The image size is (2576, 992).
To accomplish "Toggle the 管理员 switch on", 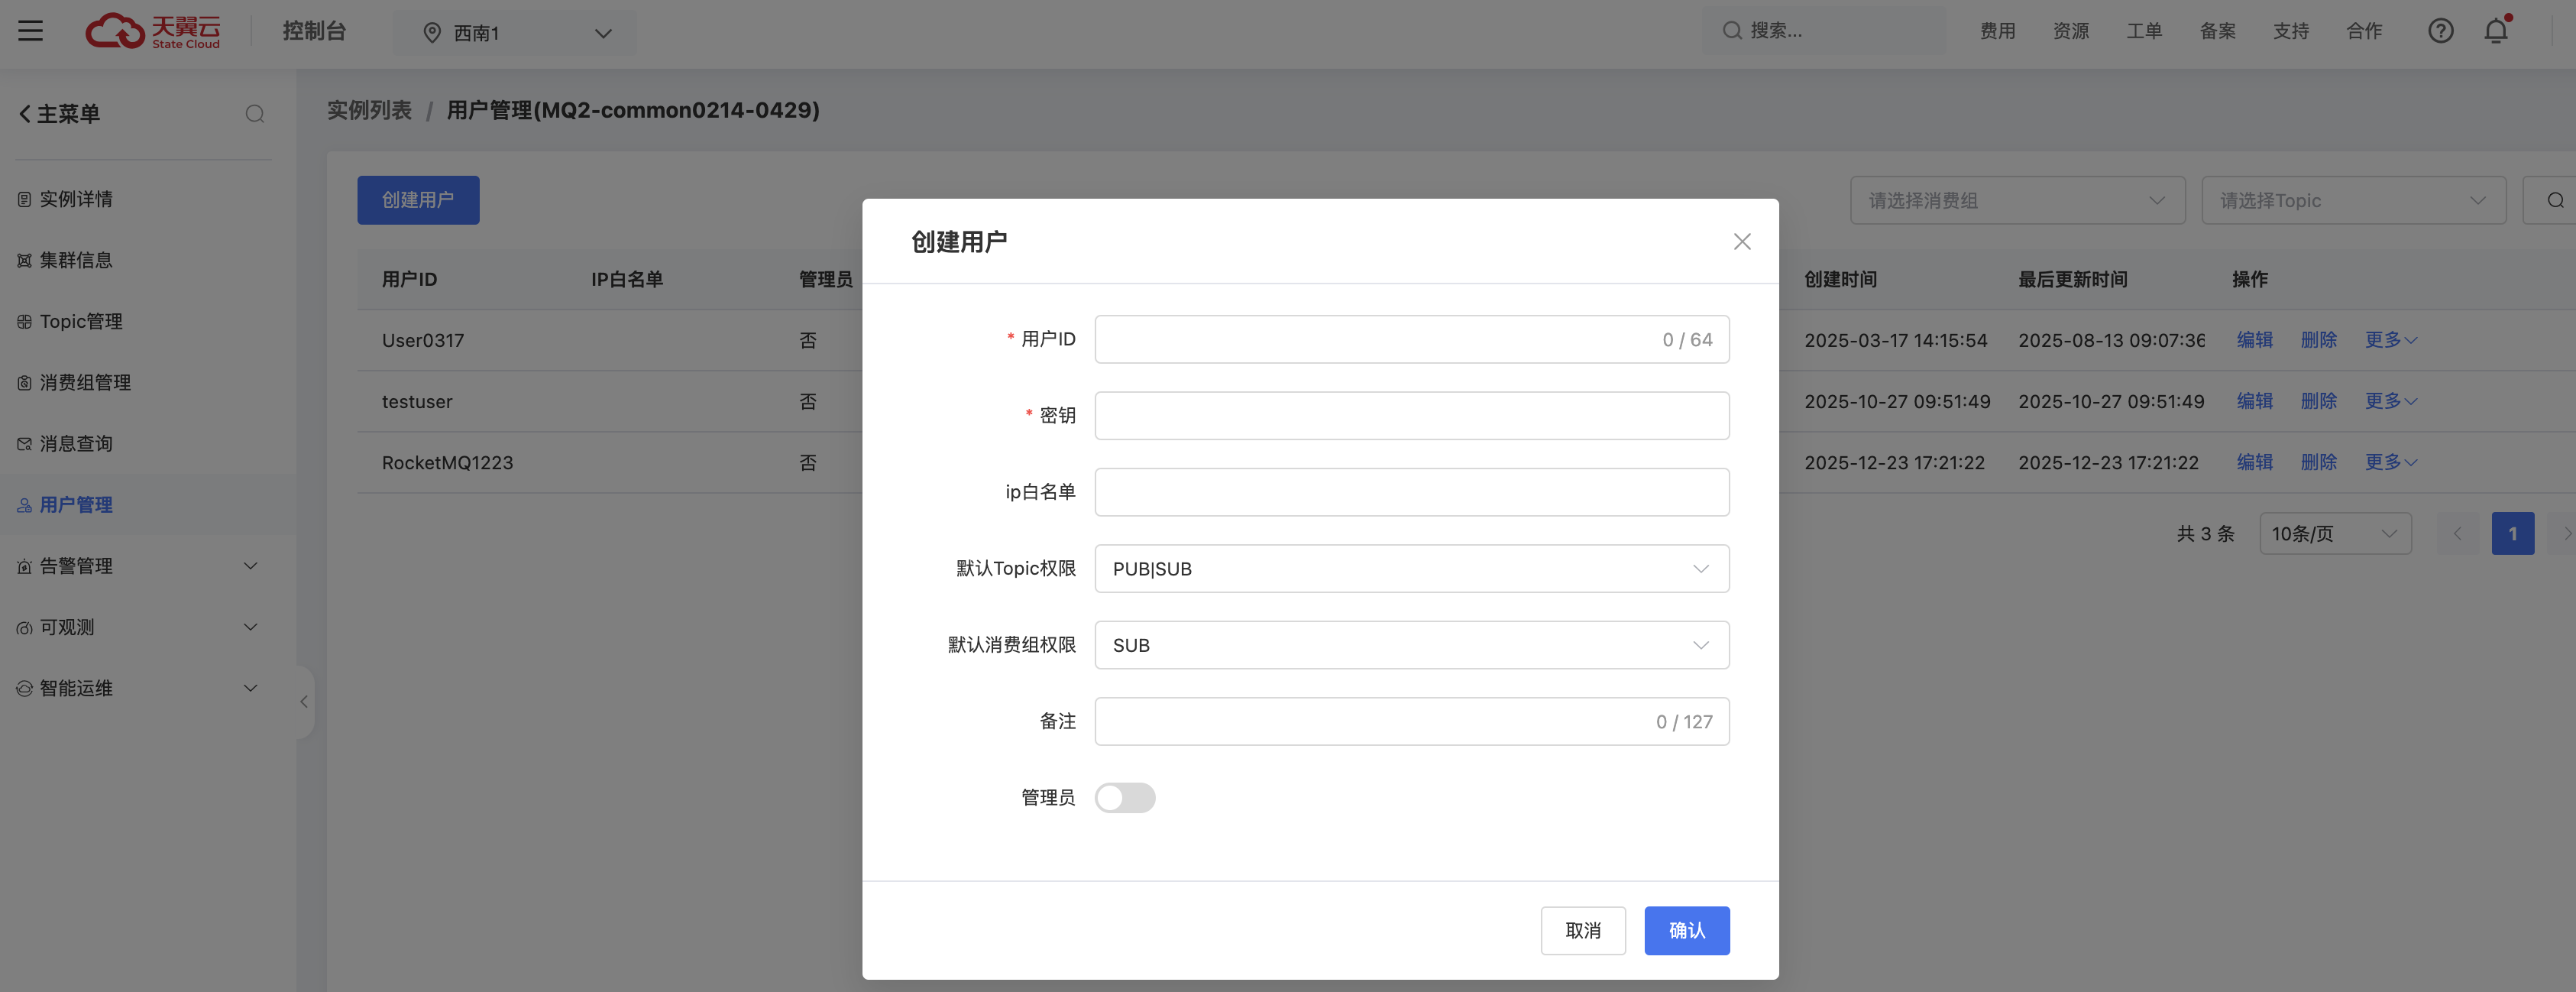I will 1124,797.
